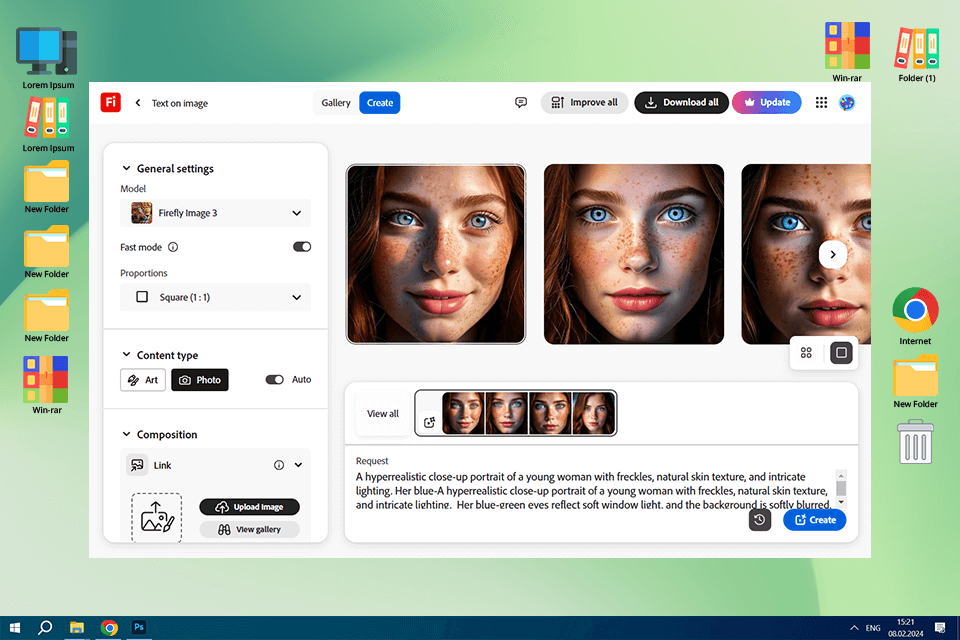Viewport: 960px width, 640px height.
Task: Open Chrome from the taskbar
Action: tap(109, 628)
